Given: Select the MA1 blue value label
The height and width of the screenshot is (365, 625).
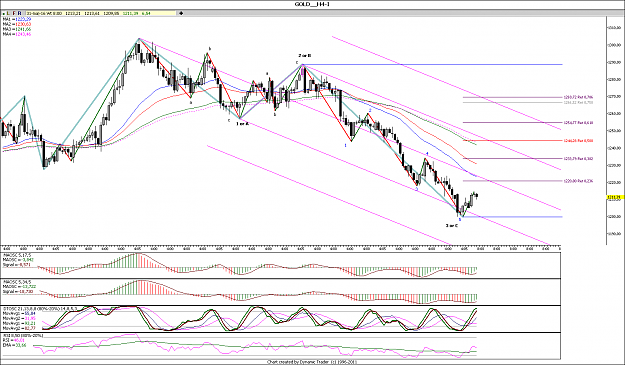Looking at the screenshot, I should [x=23, y=19].
